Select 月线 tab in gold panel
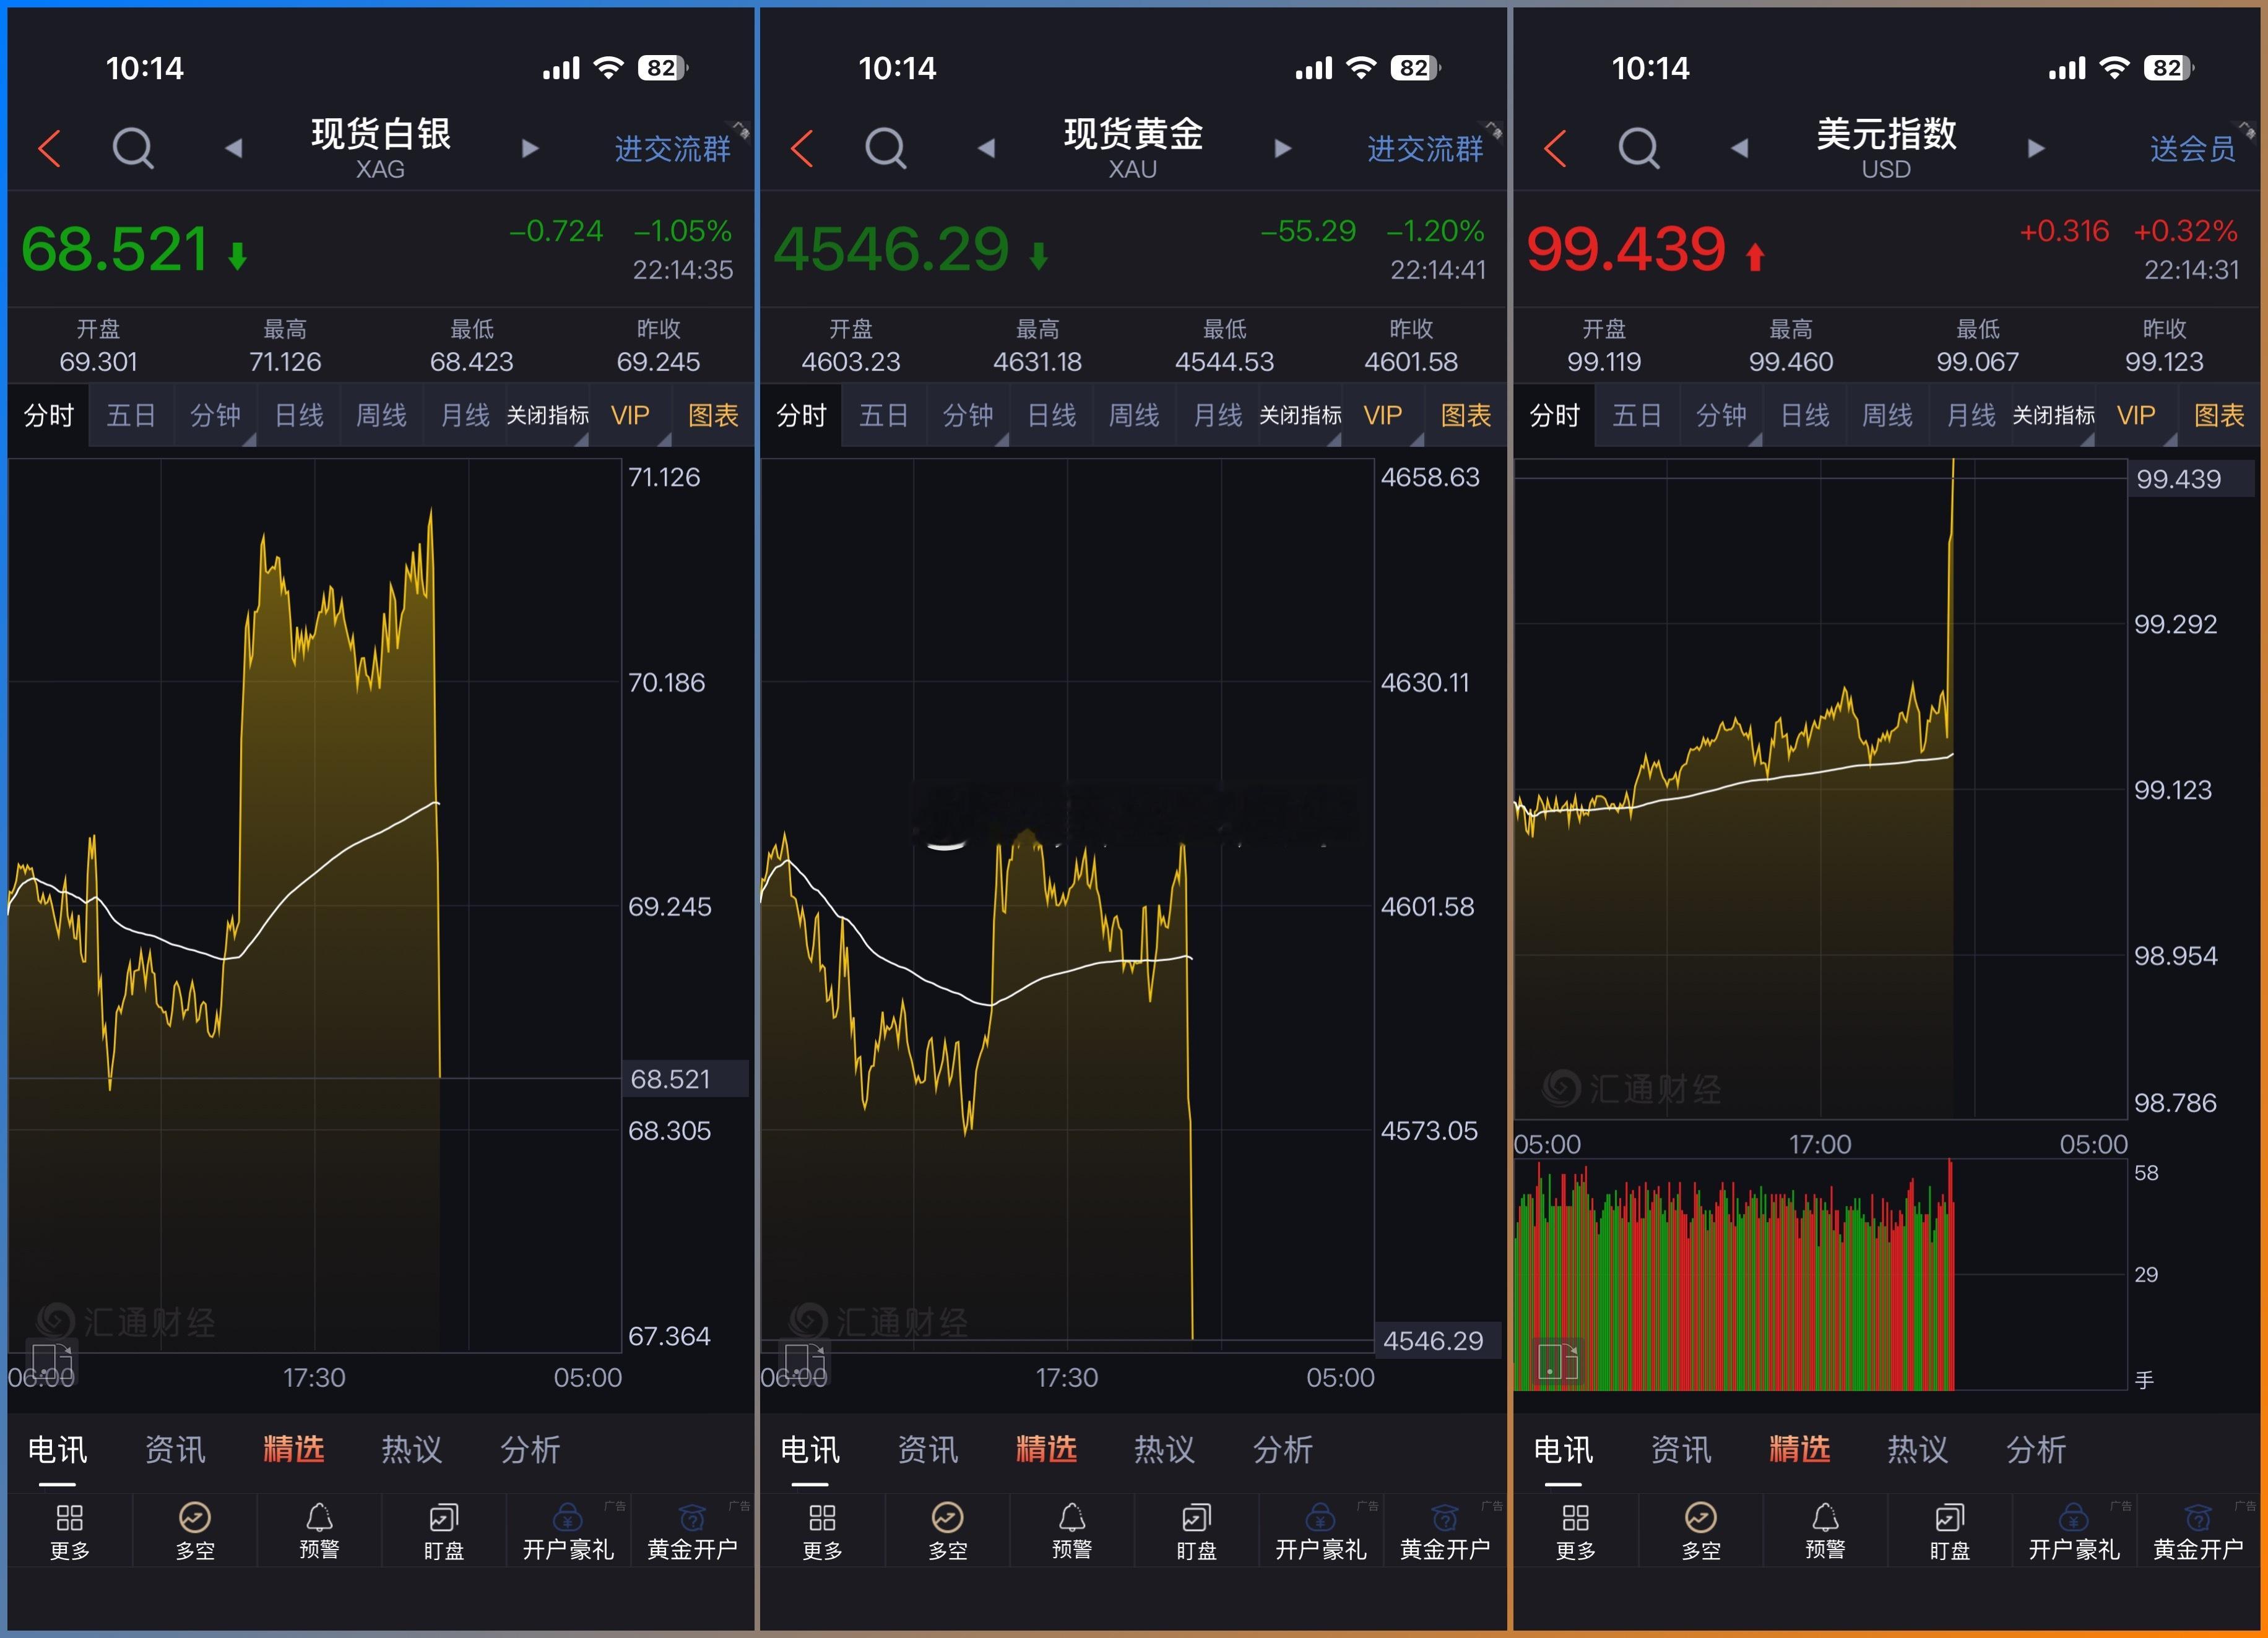2268x1638 pixels. pos(1218,415)
